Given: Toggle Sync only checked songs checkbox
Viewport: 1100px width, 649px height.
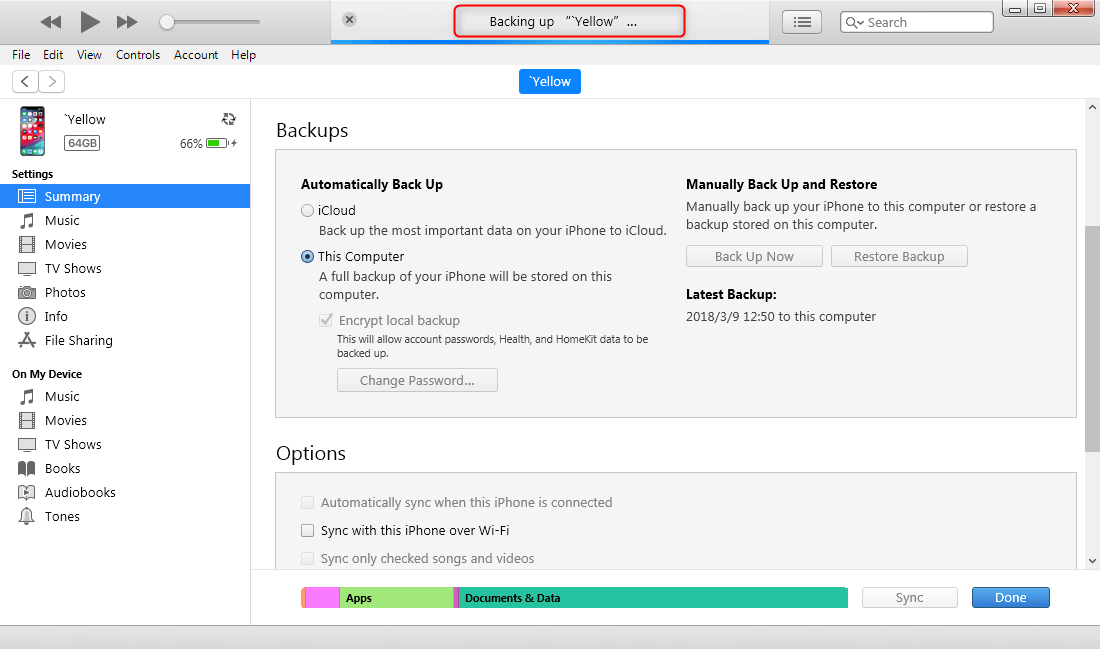Looking at the screenshot, I should coord(307,558).
